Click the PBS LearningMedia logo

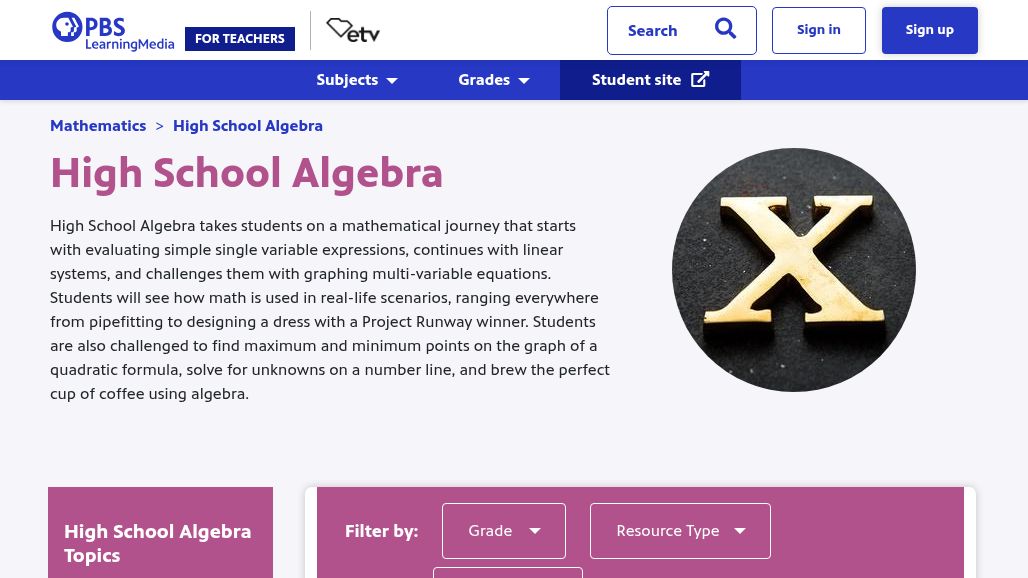112,31
